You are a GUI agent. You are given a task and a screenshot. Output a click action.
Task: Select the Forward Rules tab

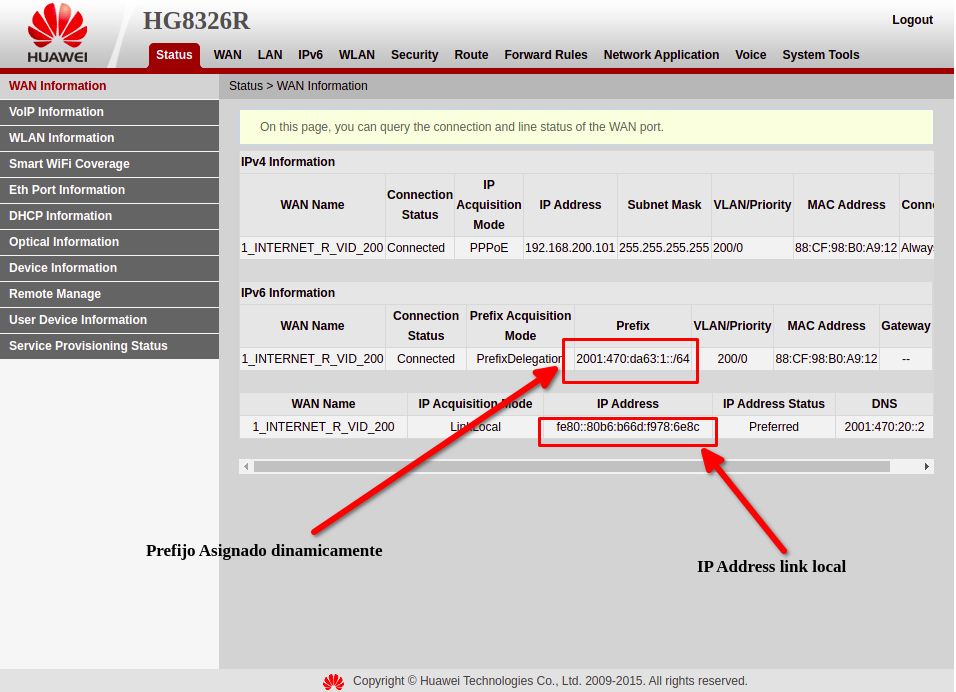(545, 55)
